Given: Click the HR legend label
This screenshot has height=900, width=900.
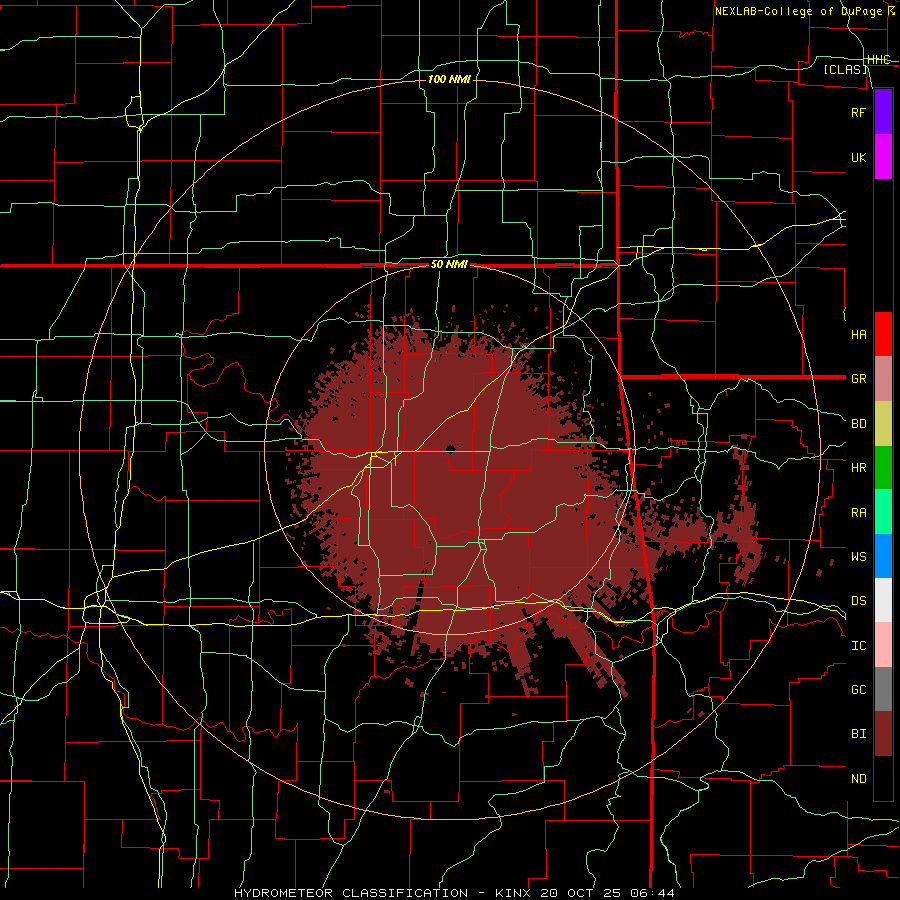Looking at the screenshot, I should tap(858, 468).
